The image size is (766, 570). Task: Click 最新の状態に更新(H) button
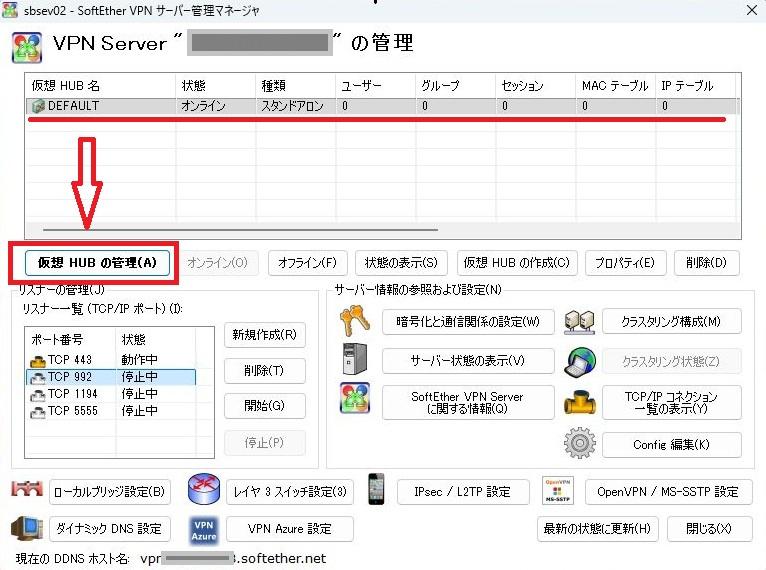pos(597,528)
